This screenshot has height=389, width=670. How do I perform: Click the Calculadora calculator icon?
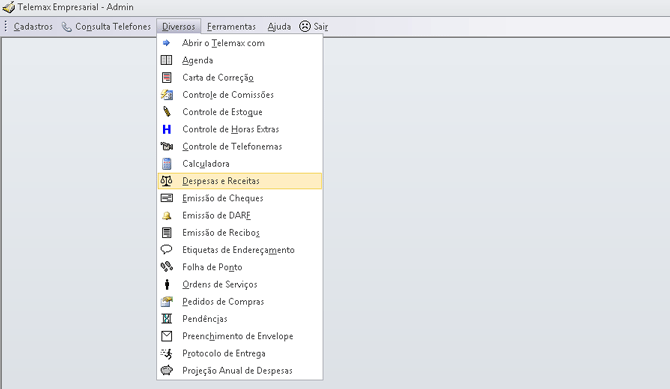[167, 164]
